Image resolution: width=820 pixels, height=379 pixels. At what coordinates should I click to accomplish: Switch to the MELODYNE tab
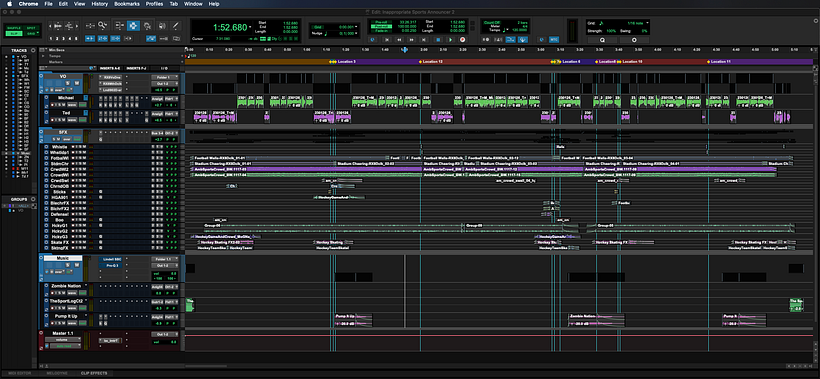point(56,373)
